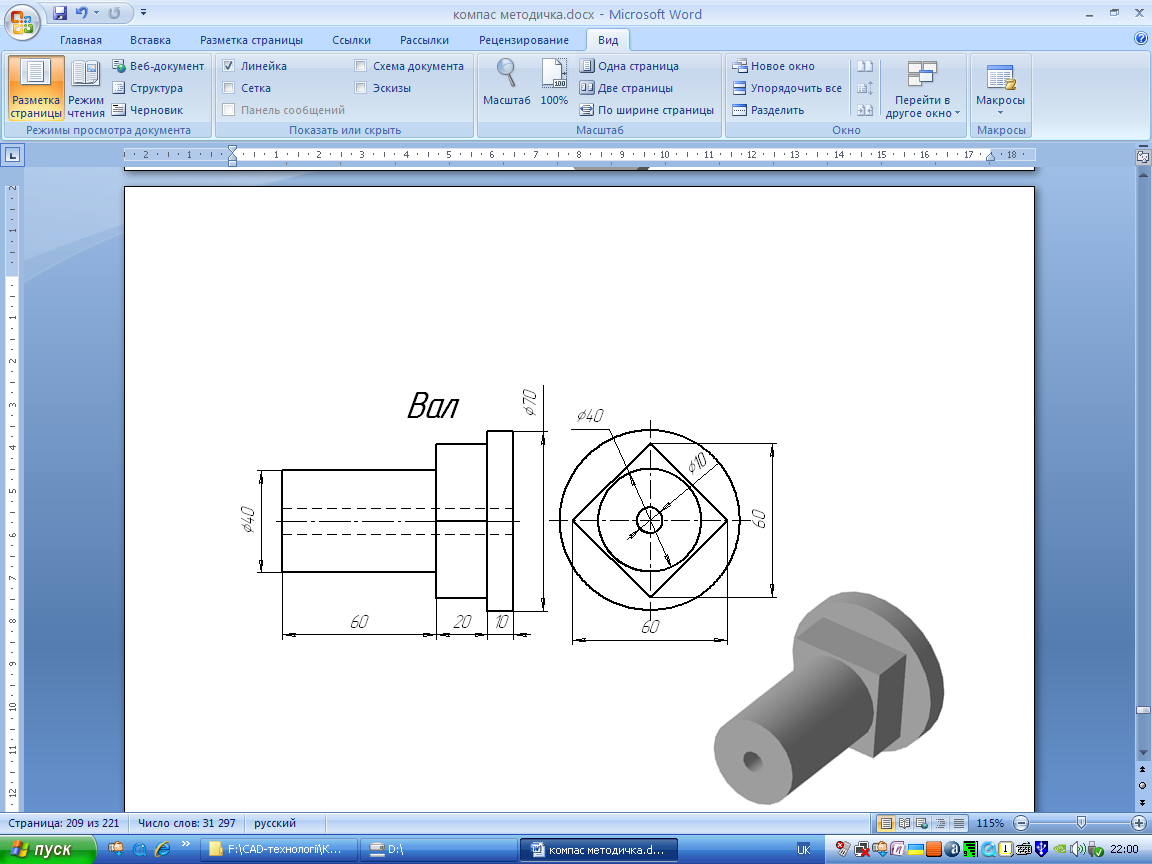
Task: Click volume speaker tray icon
Action: [1077, 850]
